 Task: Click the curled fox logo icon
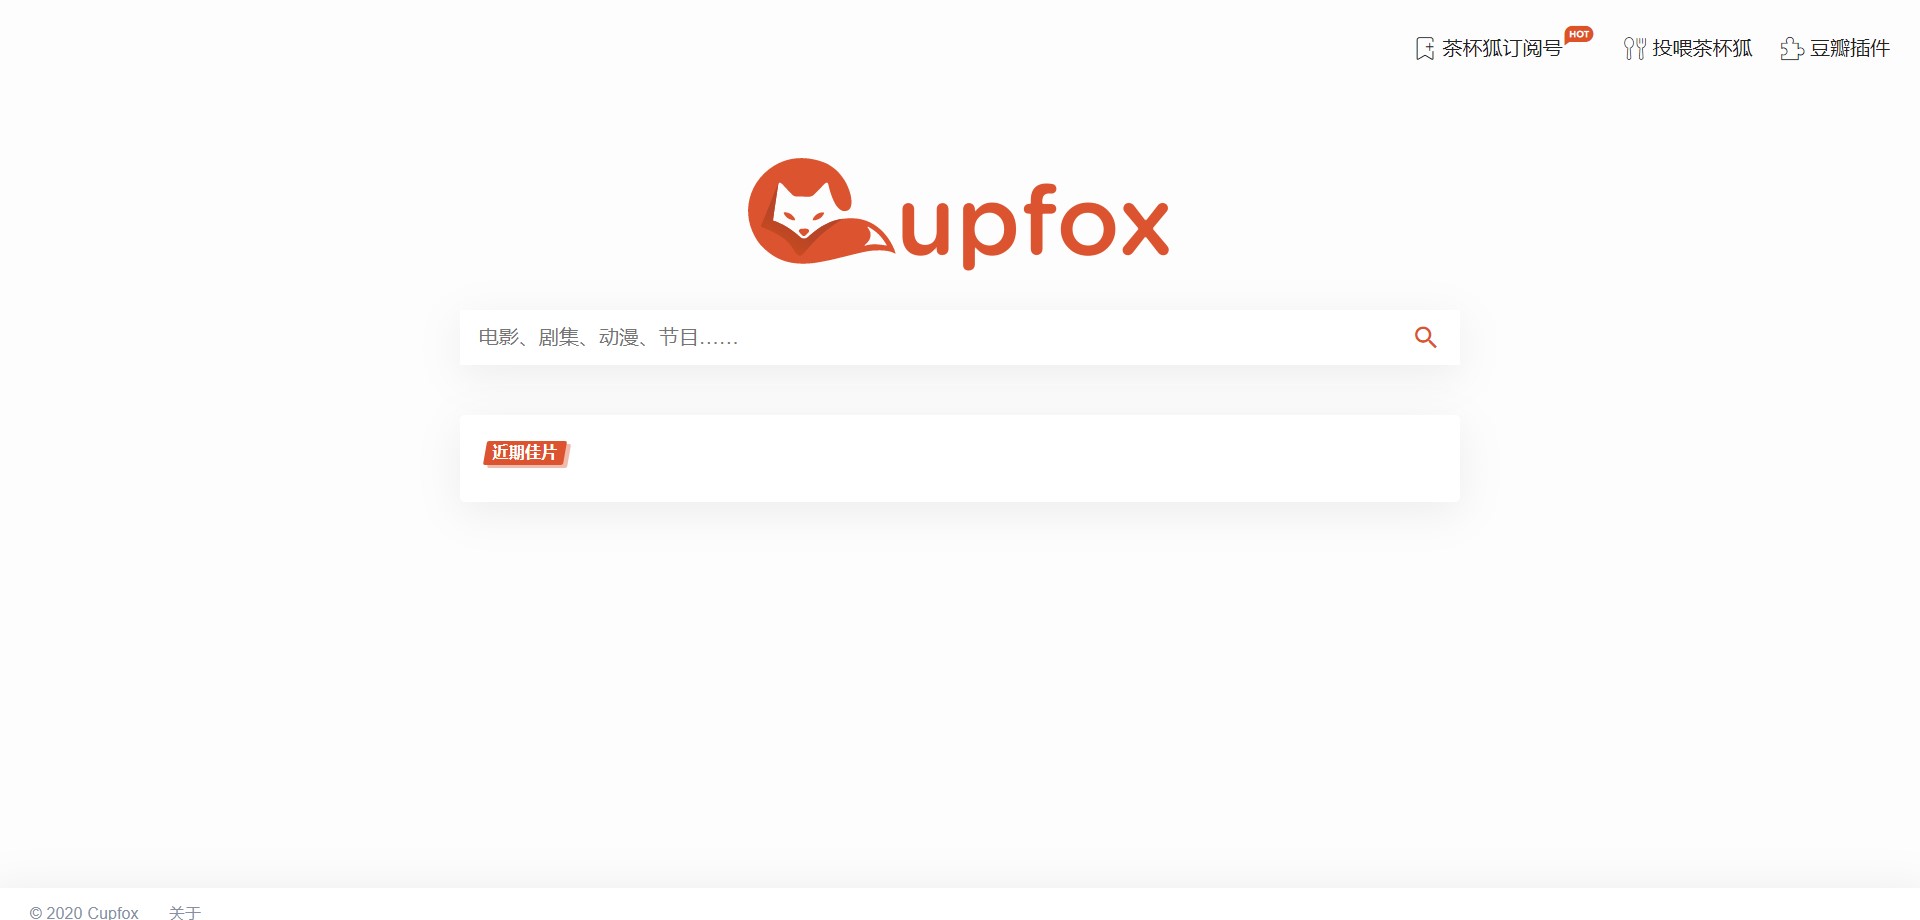820,211
